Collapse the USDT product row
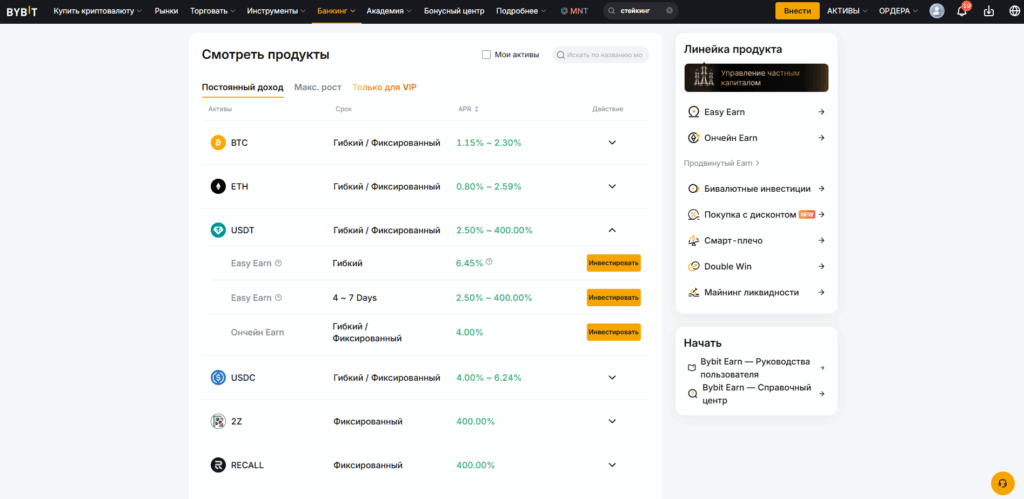 click(612, 230)
